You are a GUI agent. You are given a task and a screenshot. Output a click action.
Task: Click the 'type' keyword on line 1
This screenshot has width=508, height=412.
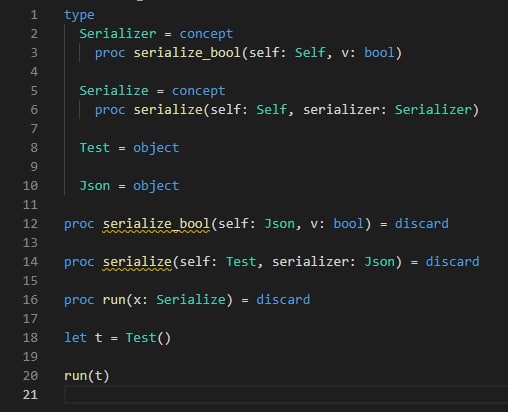point(79,15)
